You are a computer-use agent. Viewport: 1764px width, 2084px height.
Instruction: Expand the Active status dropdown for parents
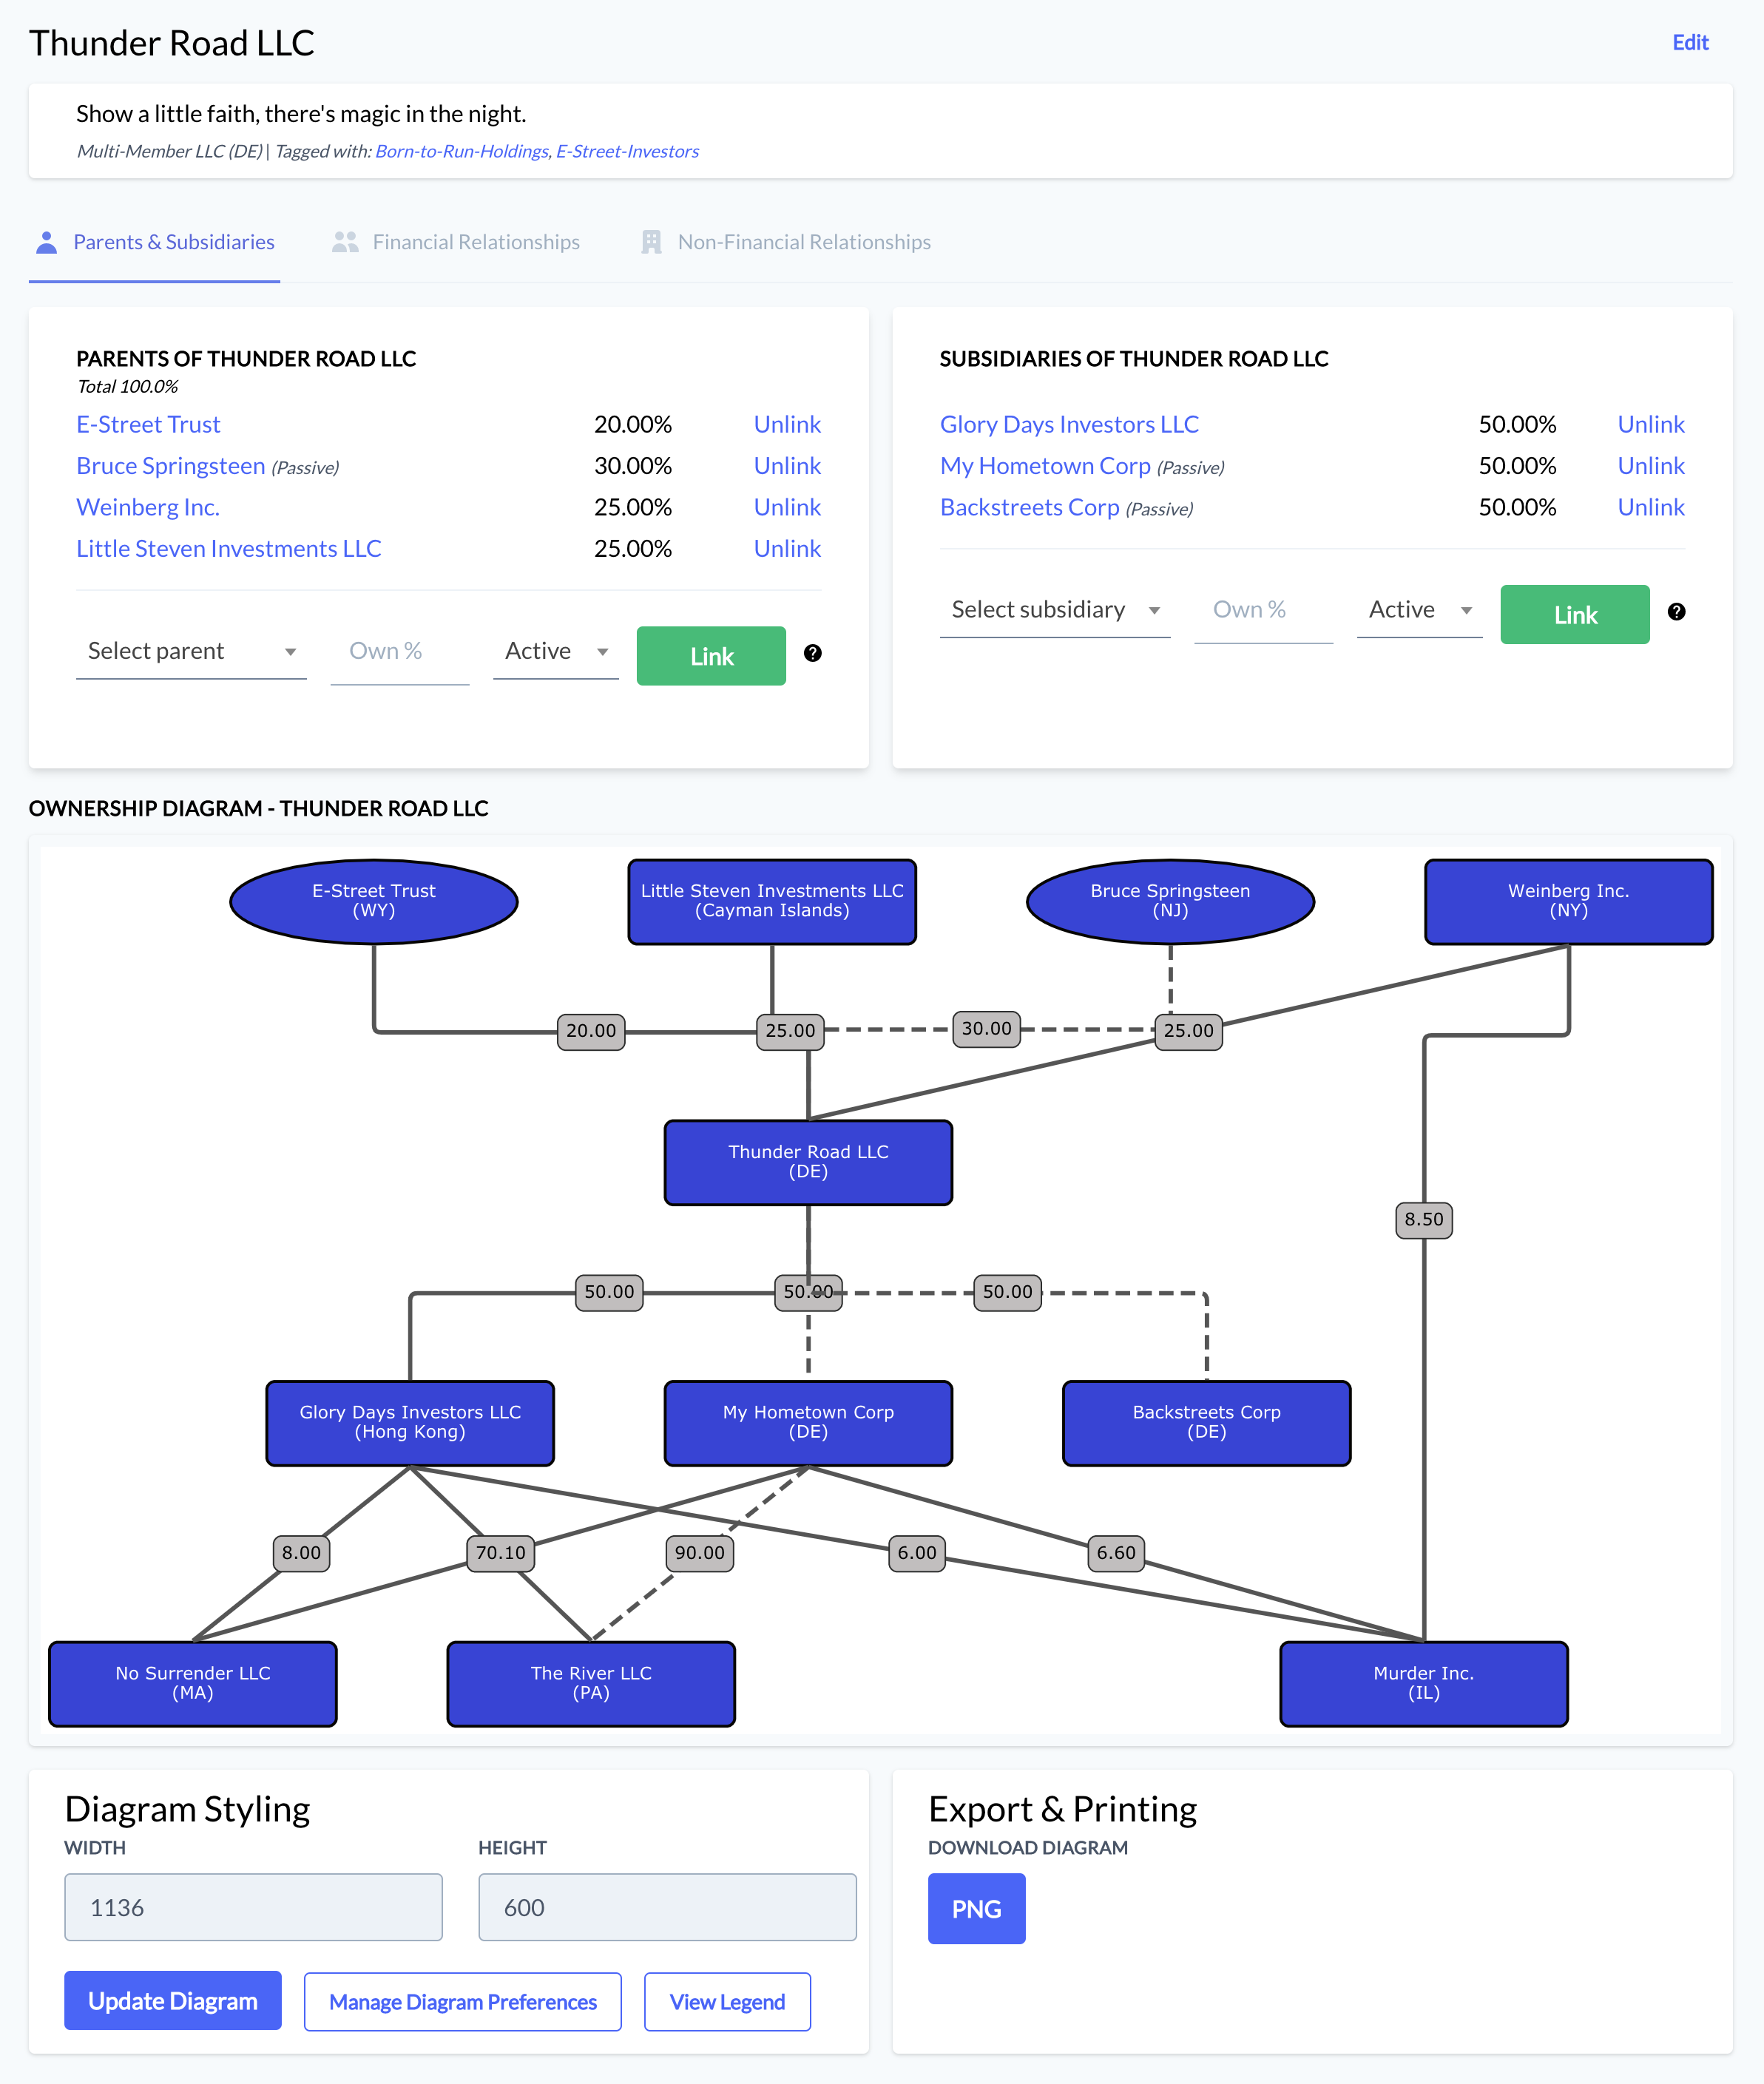556,652
